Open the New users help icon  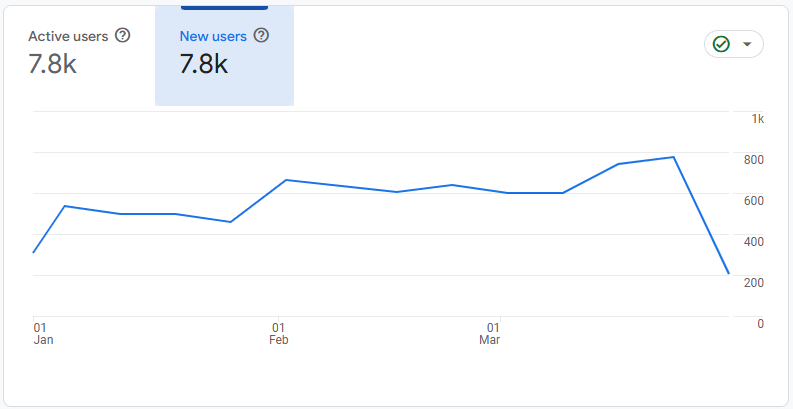point(261,35)
